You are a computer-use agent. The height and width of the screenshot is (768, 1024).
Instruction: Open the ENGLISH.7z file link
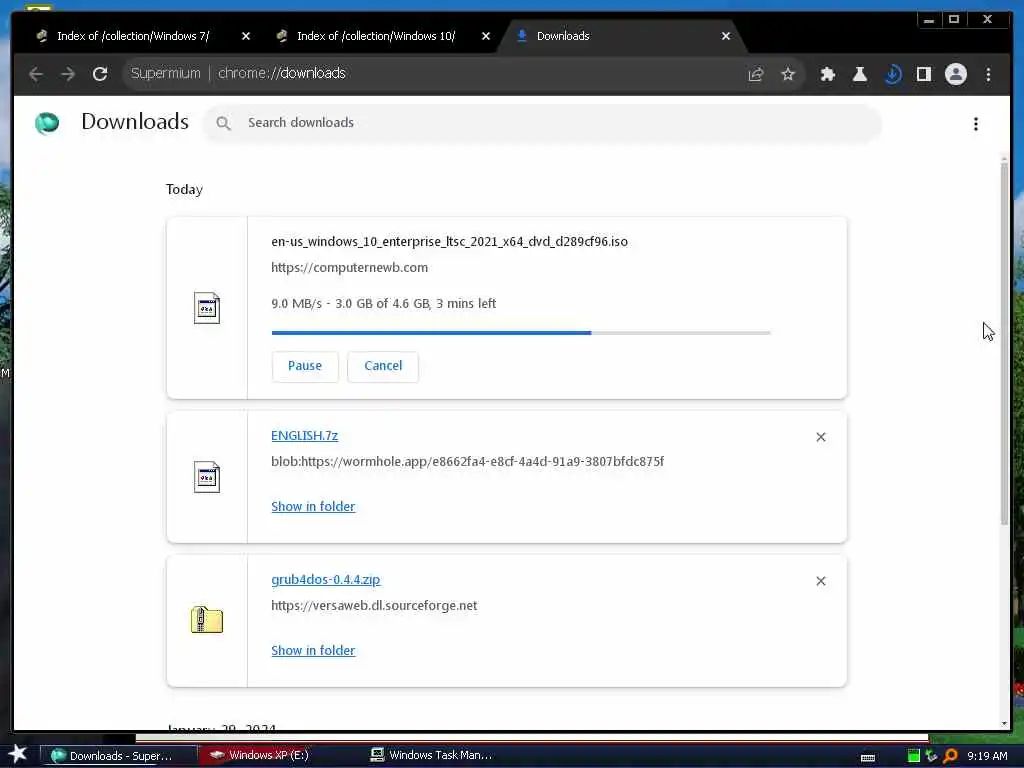coord(304,436)
